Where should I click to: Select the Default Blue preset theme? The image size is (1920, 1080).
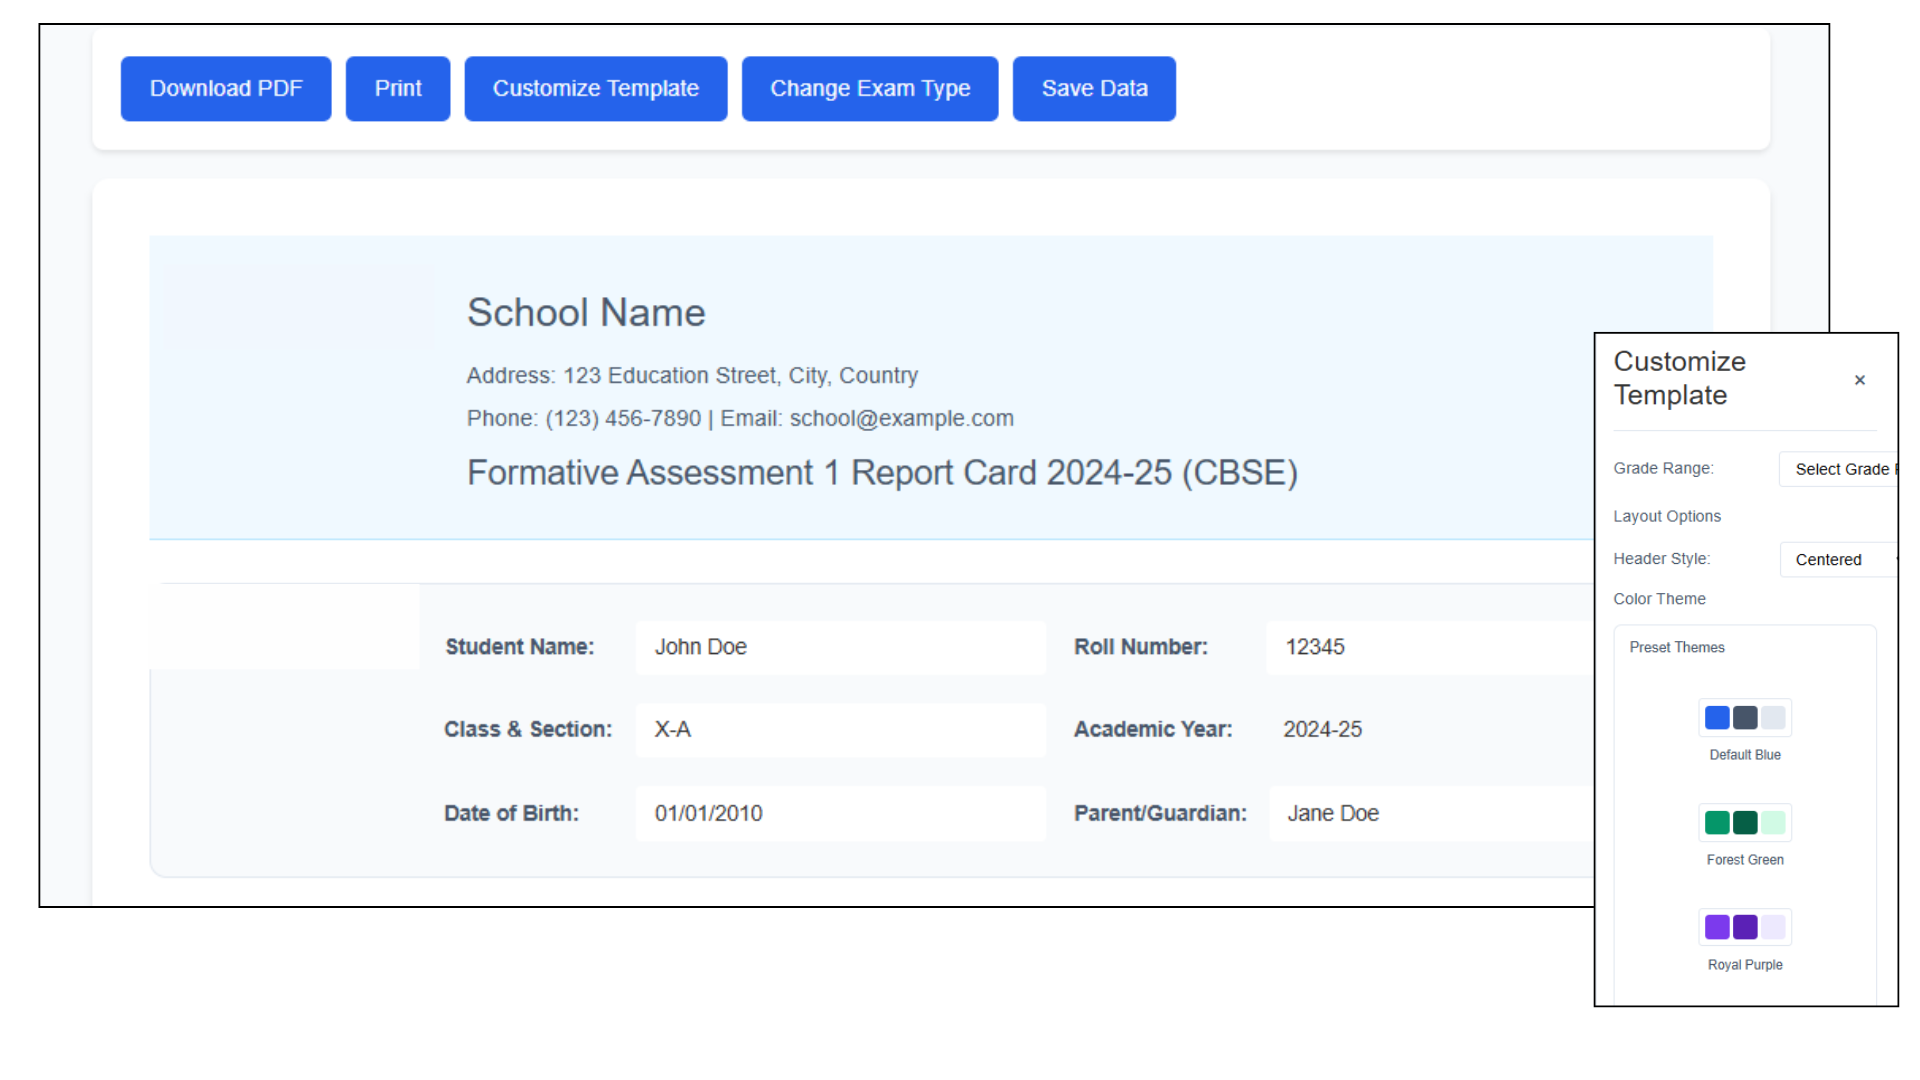pyautogui.click(x=1744, y=718)
